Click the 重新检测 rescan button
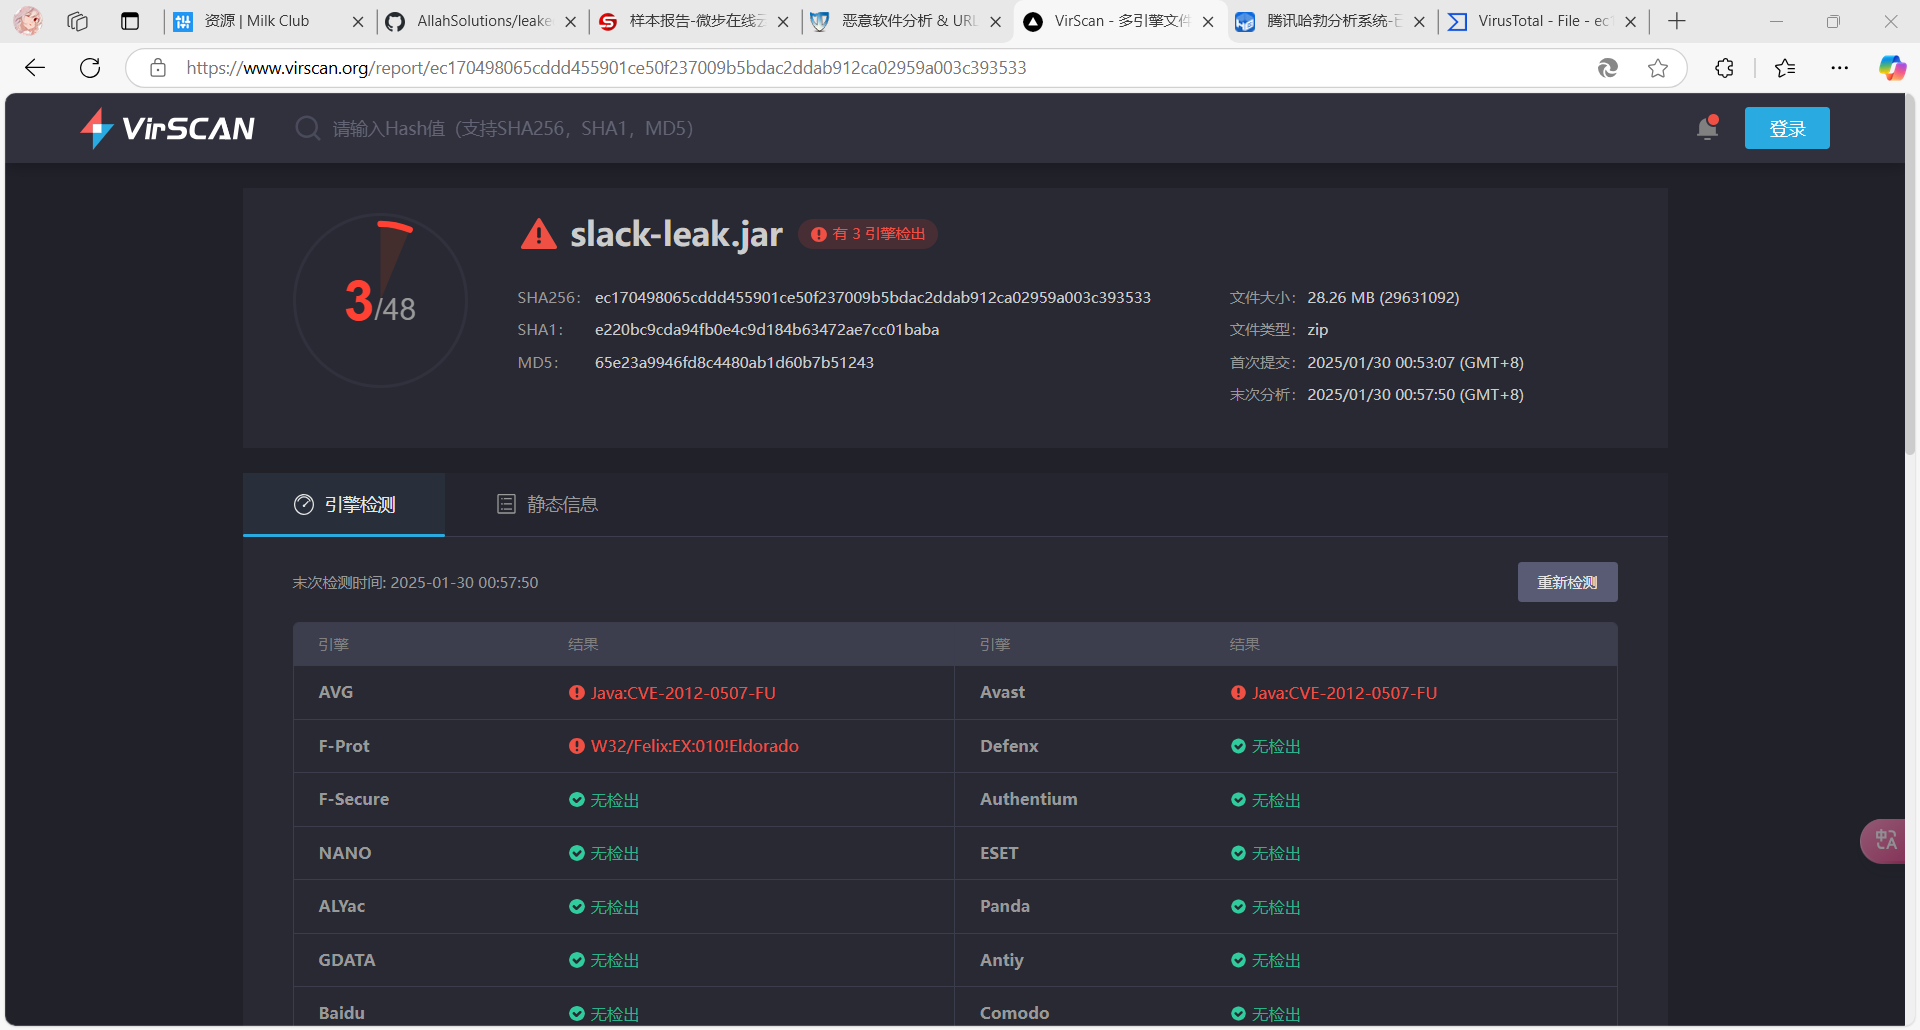Viewport: 1920px width, 1030px height. [x=1567, y=582]
